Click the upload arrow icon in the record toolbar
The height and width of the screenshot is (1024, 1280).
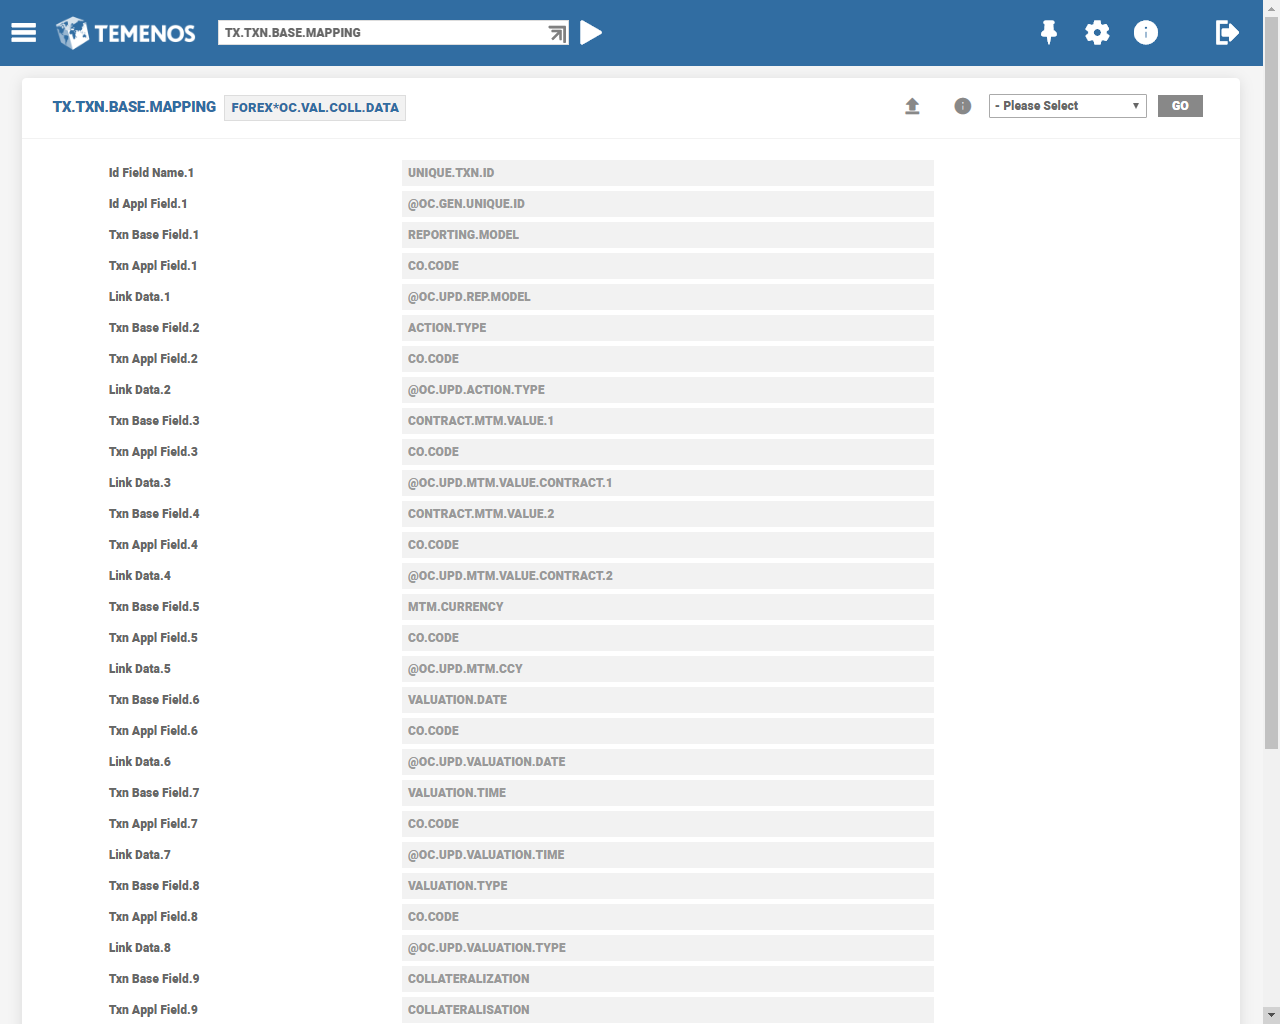(912, 106)
